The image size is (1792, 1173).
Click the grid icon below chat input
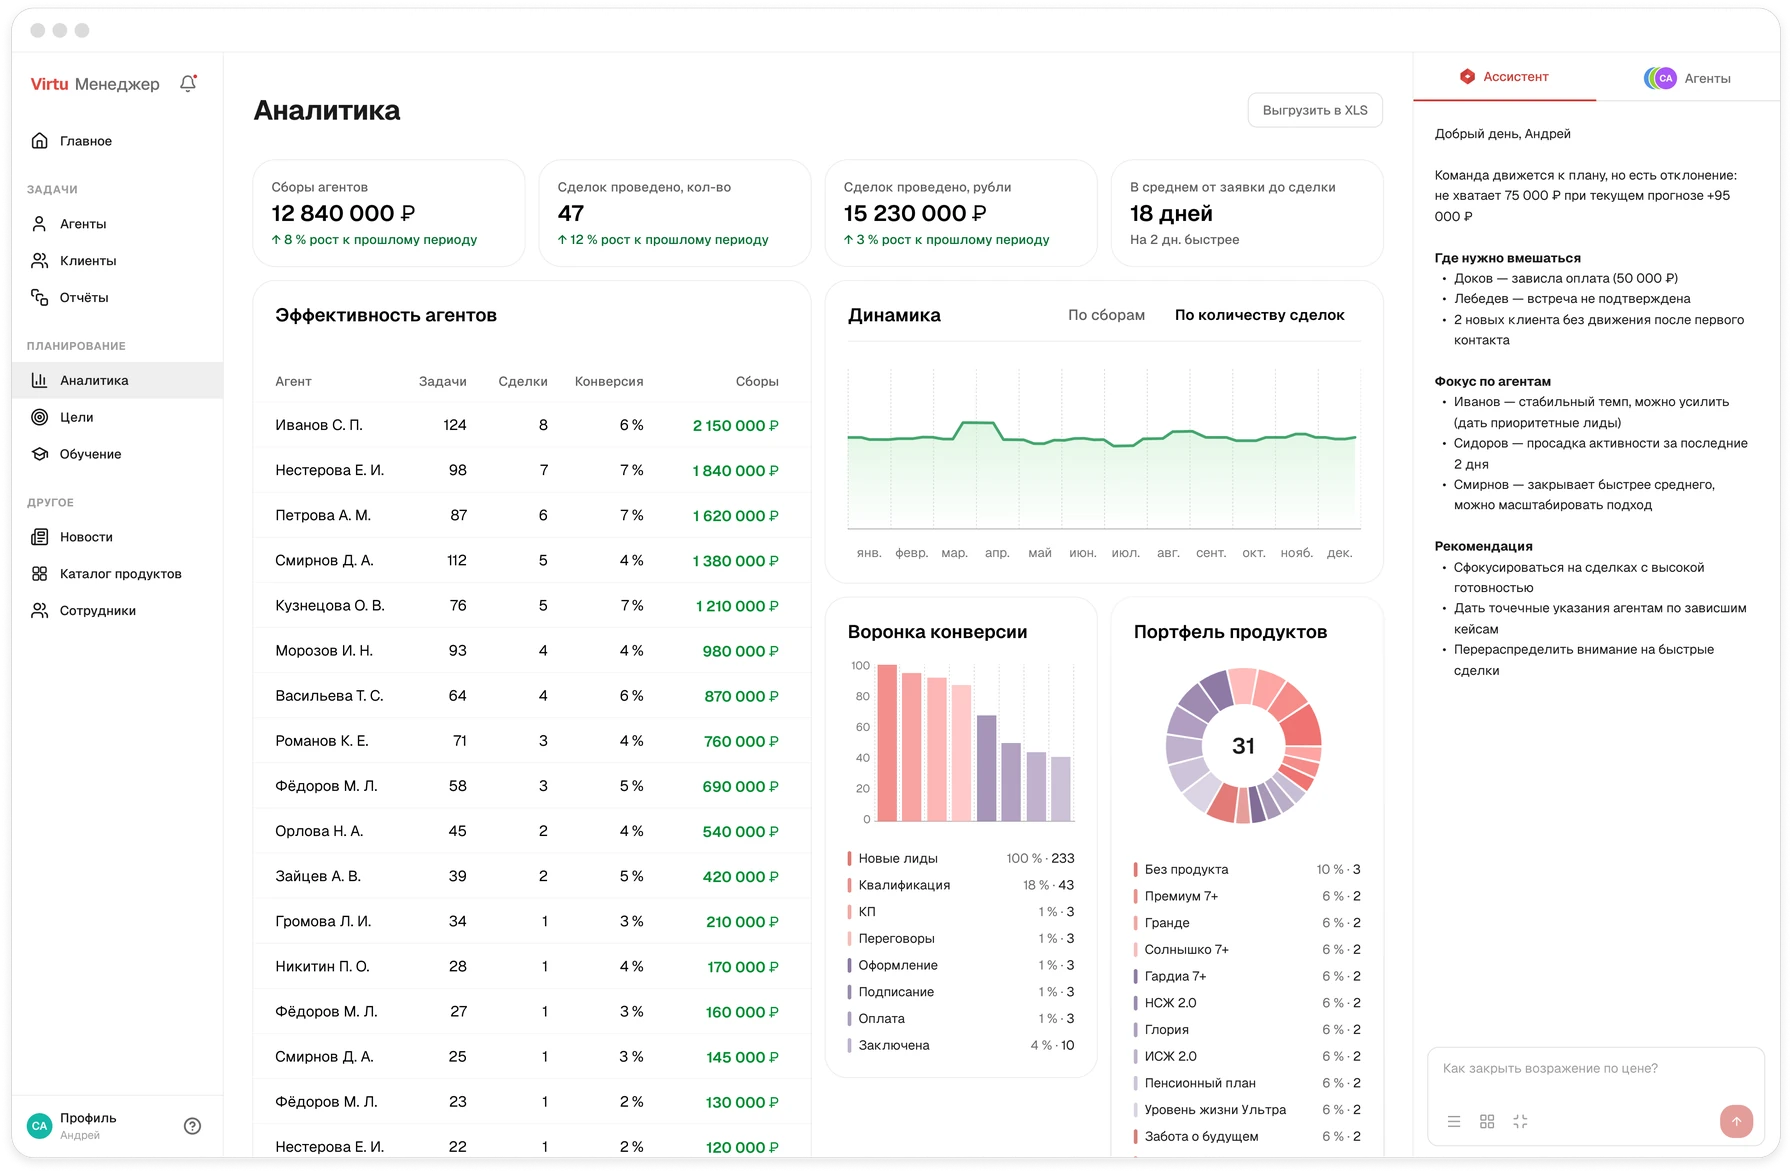[1487, 1122]
